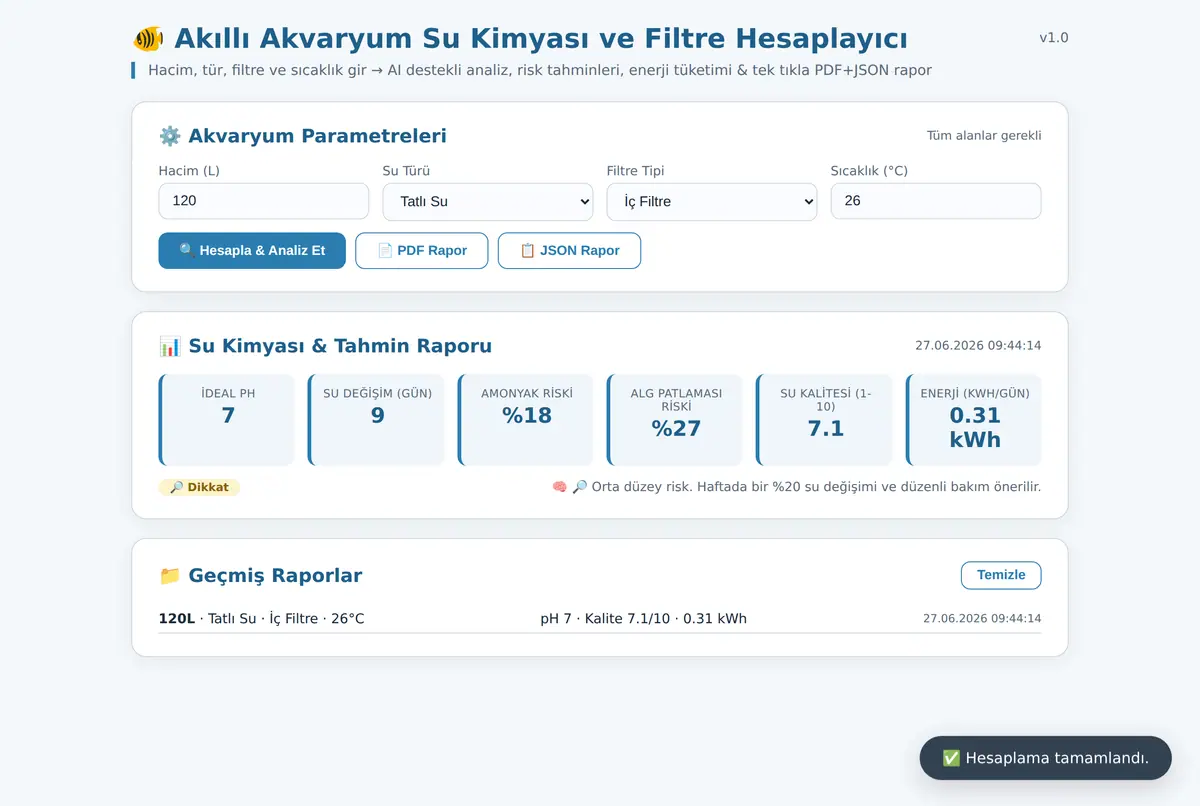
Task: Click the Enerji 0.31 kWh card
Action: (x=974, y=420)
